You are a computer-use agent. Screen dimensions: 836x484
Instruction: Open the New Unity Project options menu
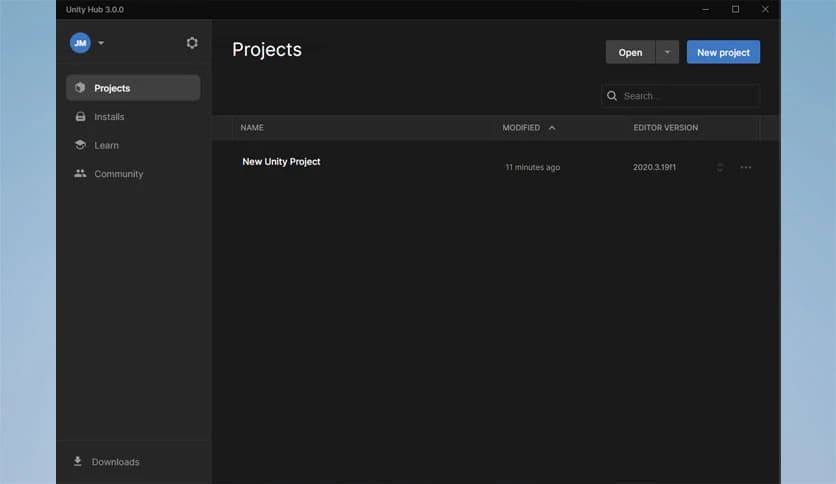point(745,167)
